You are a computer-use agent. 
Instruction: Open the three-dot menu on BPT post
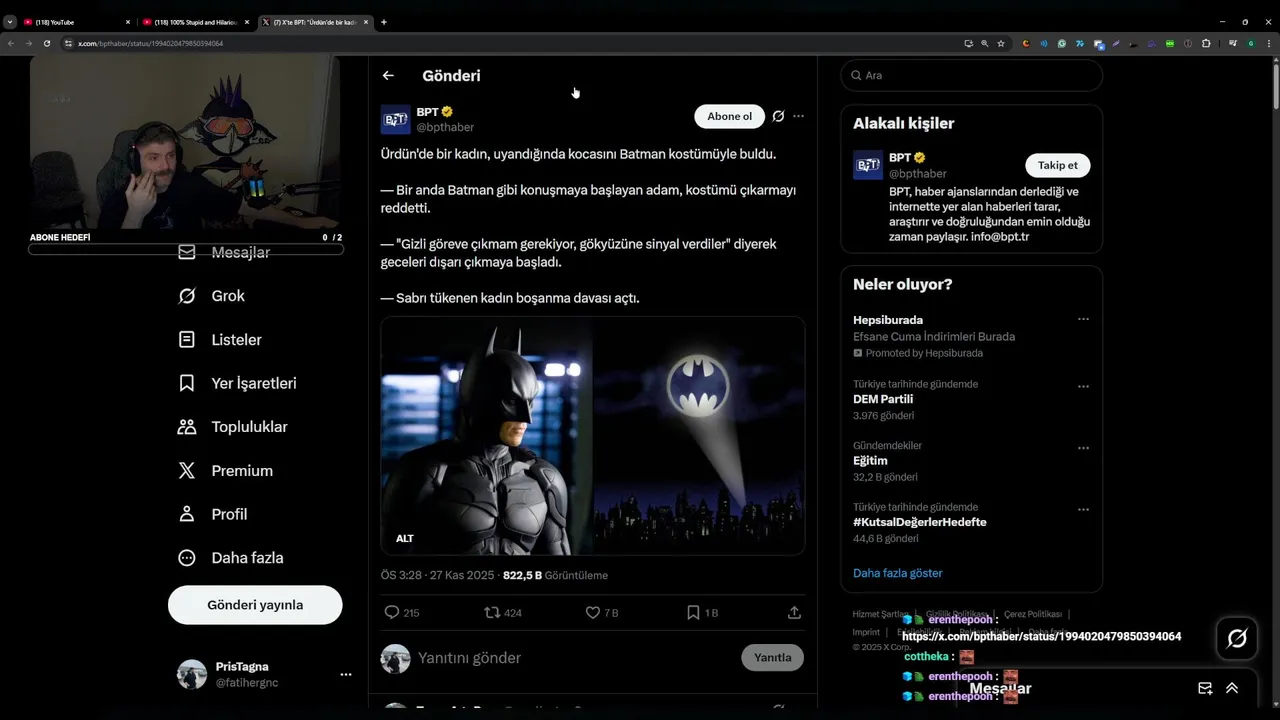798,116
